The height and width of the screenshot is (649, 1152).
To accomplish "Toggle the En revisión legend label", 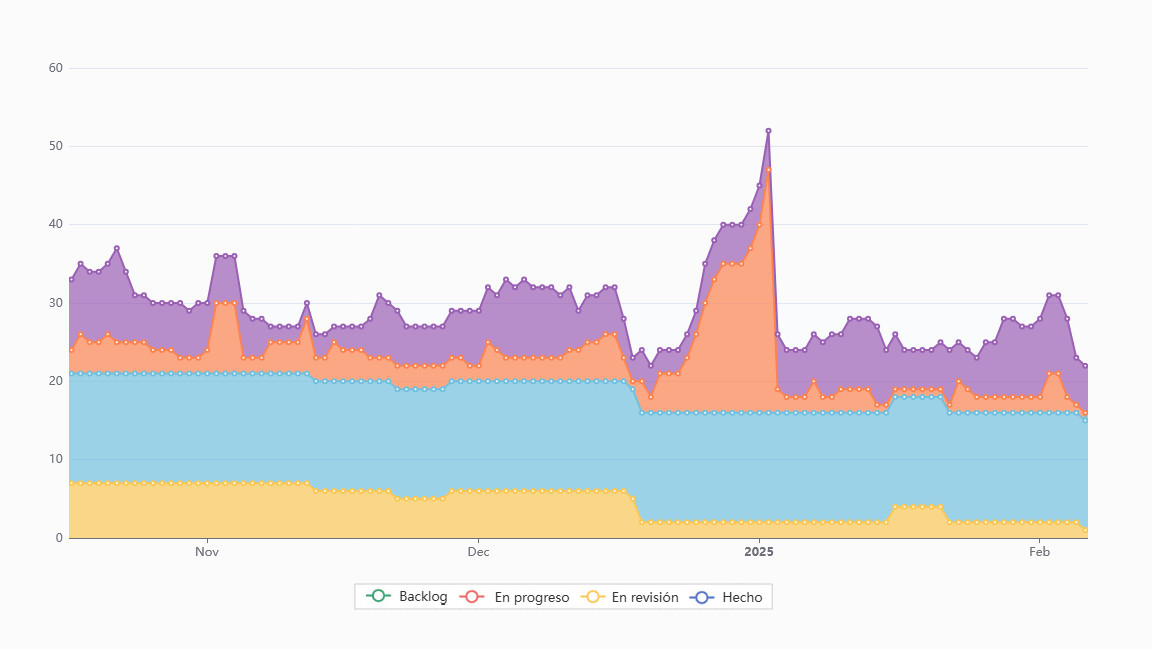I will coord(645,597).
